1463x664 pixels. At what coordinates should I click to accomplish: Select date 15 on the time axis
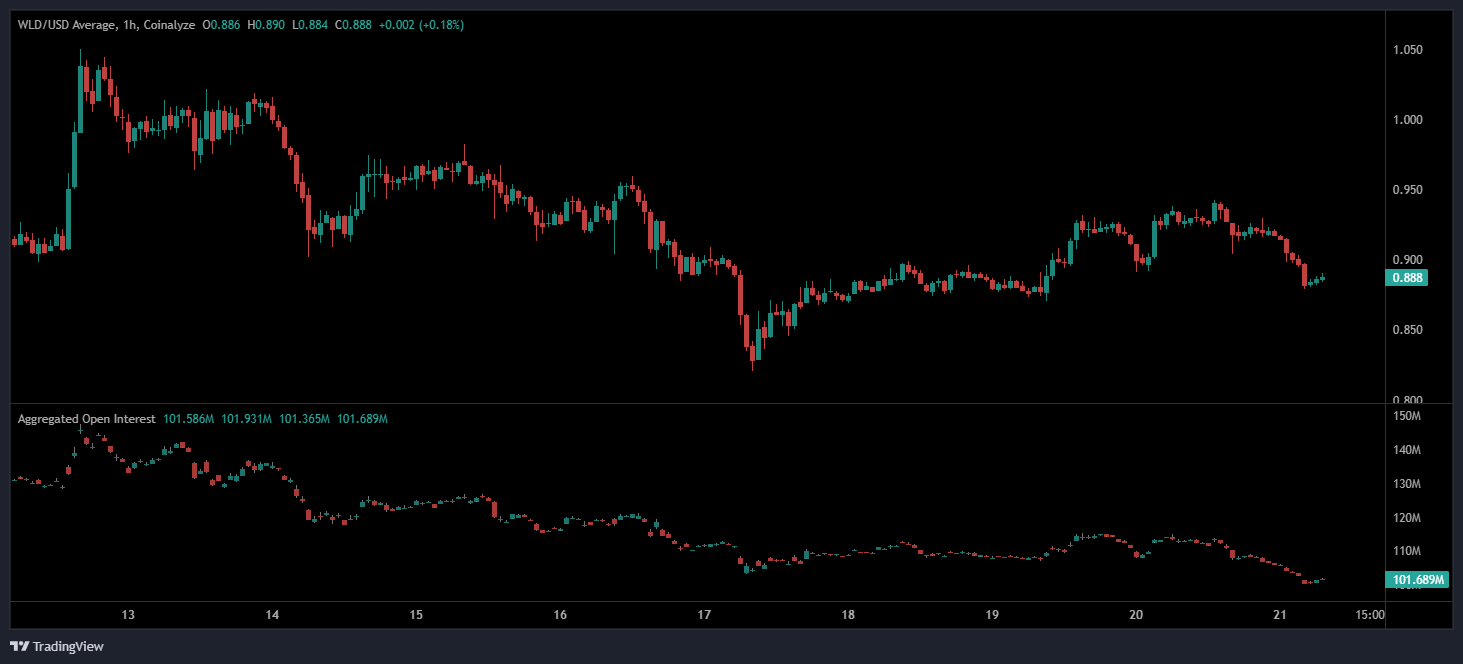pos(416,615)
